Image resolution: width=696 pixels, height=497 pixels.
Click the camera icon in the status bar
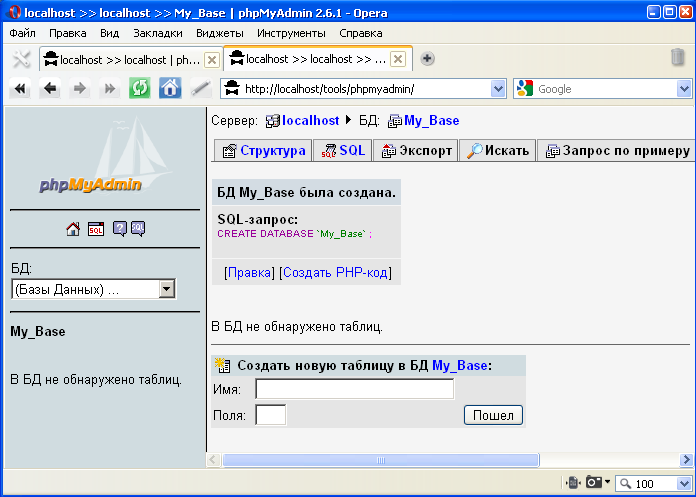click(x=594, y=481)
